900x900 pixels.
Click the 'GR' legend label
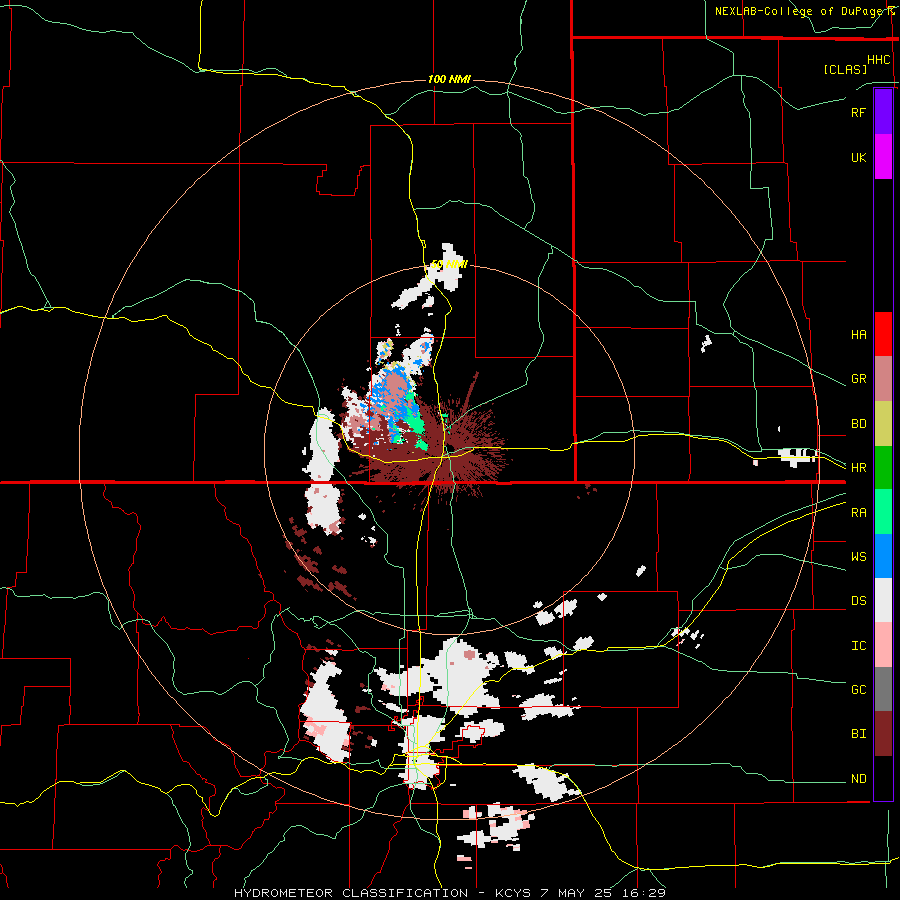[x=858, y=379]
